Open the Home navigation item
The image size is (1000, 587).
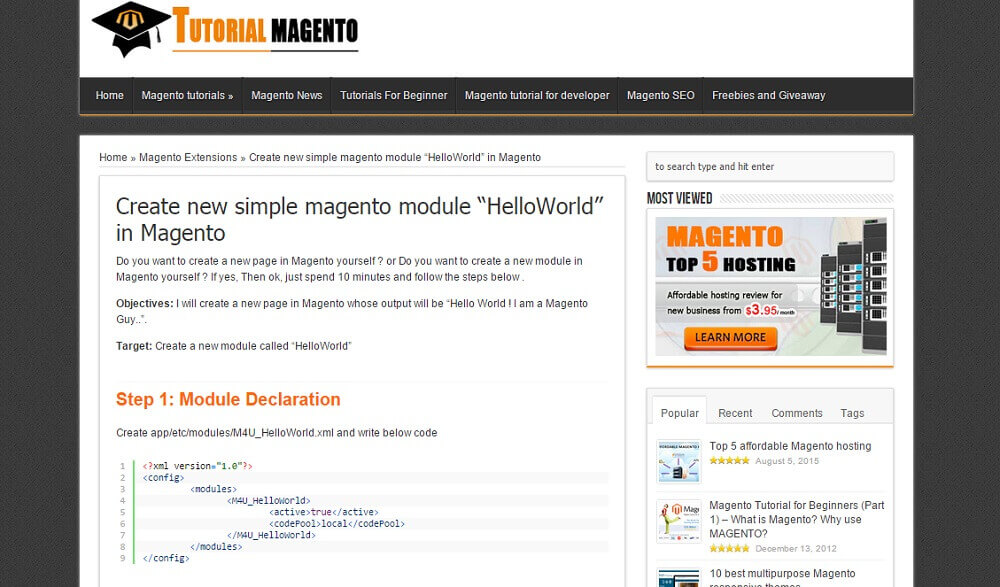point(109,96)
